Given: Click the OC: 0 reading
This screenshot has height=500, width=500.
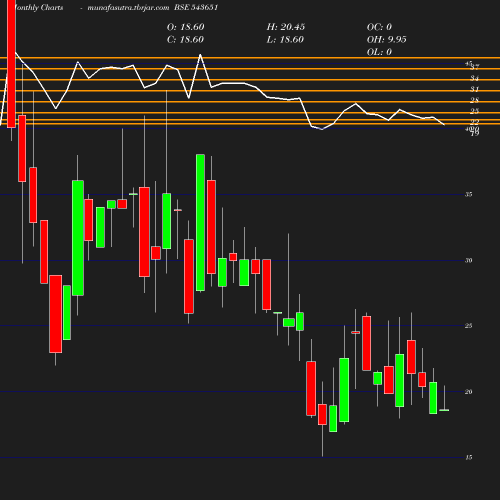Looking at the screenshot, I should [x=379, y=27].
